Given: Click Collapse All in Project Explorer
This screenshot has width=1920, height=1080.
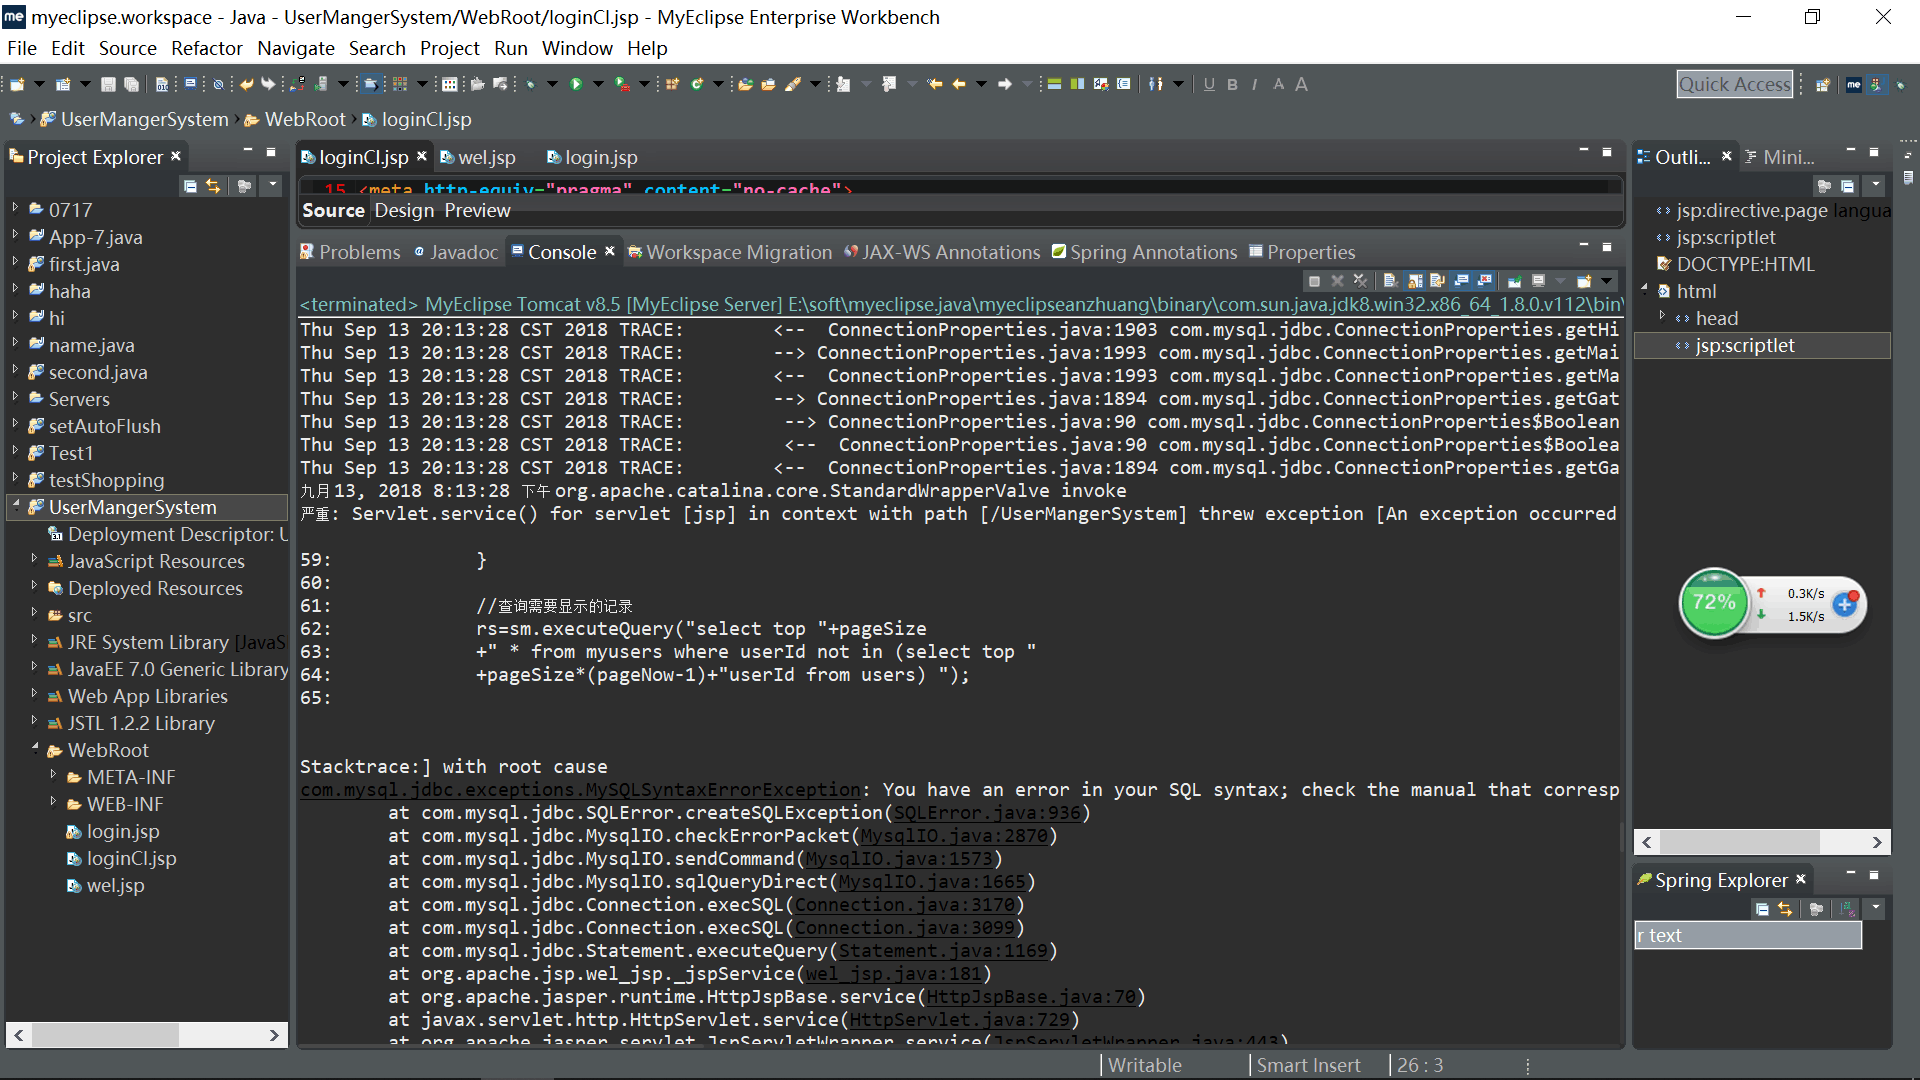Looking at the screenshot, I should 190,186.
